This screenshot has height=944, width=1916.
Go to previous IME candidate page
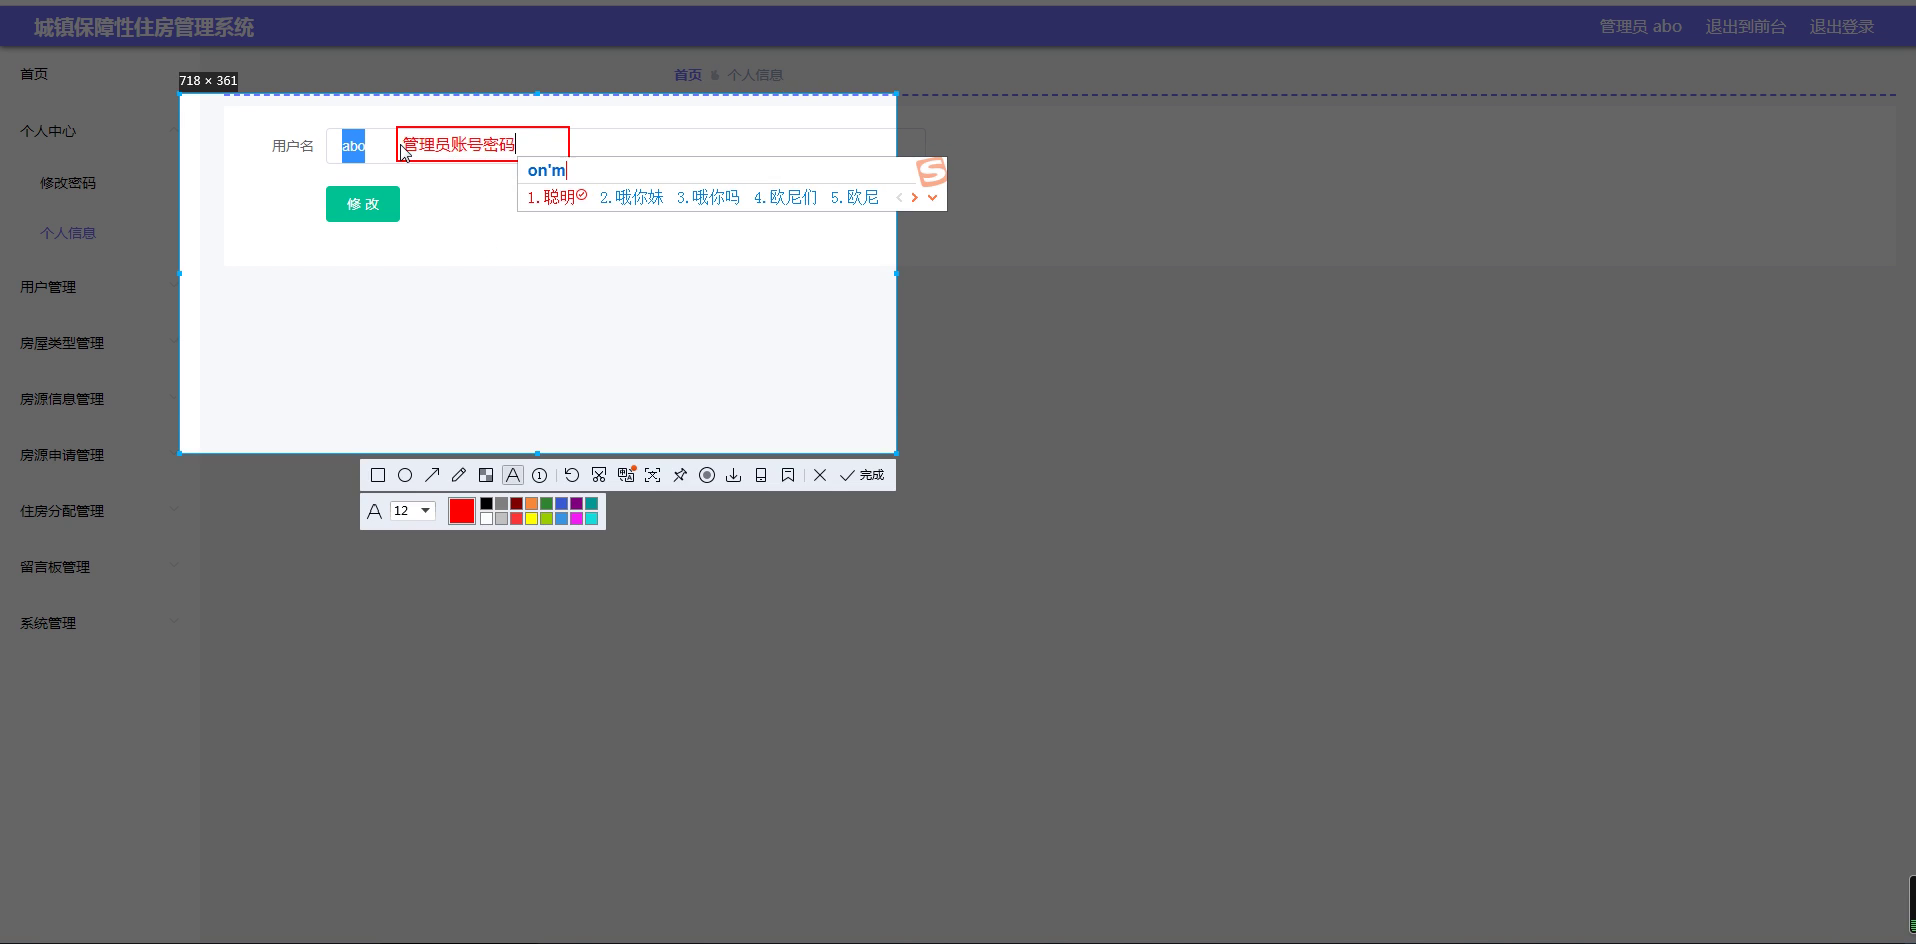899,197
